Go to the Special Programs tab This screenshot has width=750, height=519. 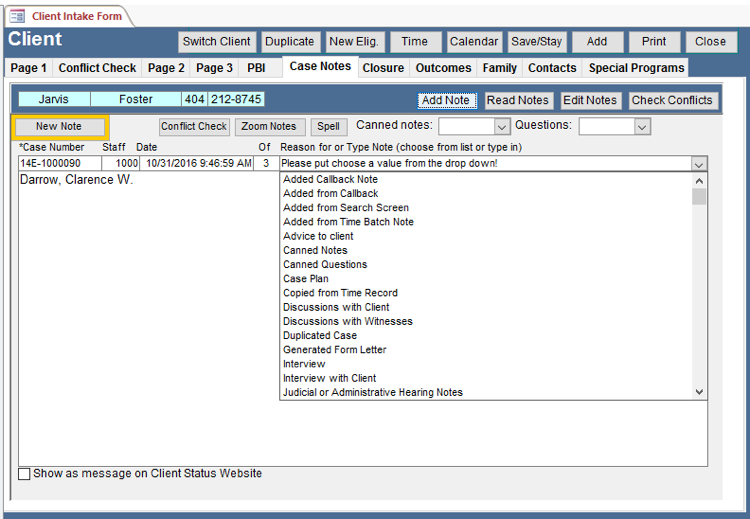pyautogui.click(x=636, y=68)
